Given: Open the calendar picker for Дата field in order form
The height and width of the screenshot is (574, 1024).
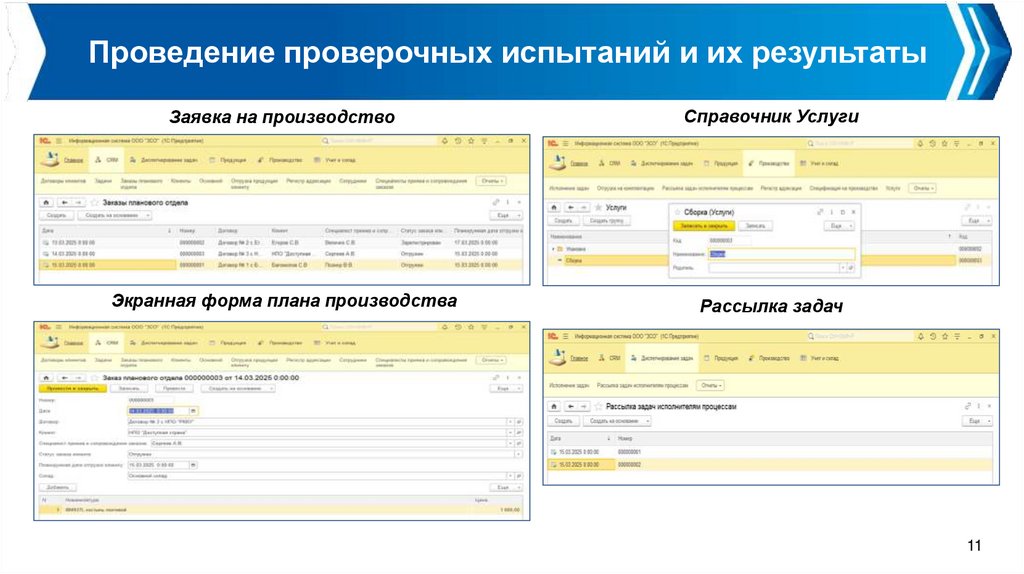Looking at the screenshot, I should (x=193, y=411).
